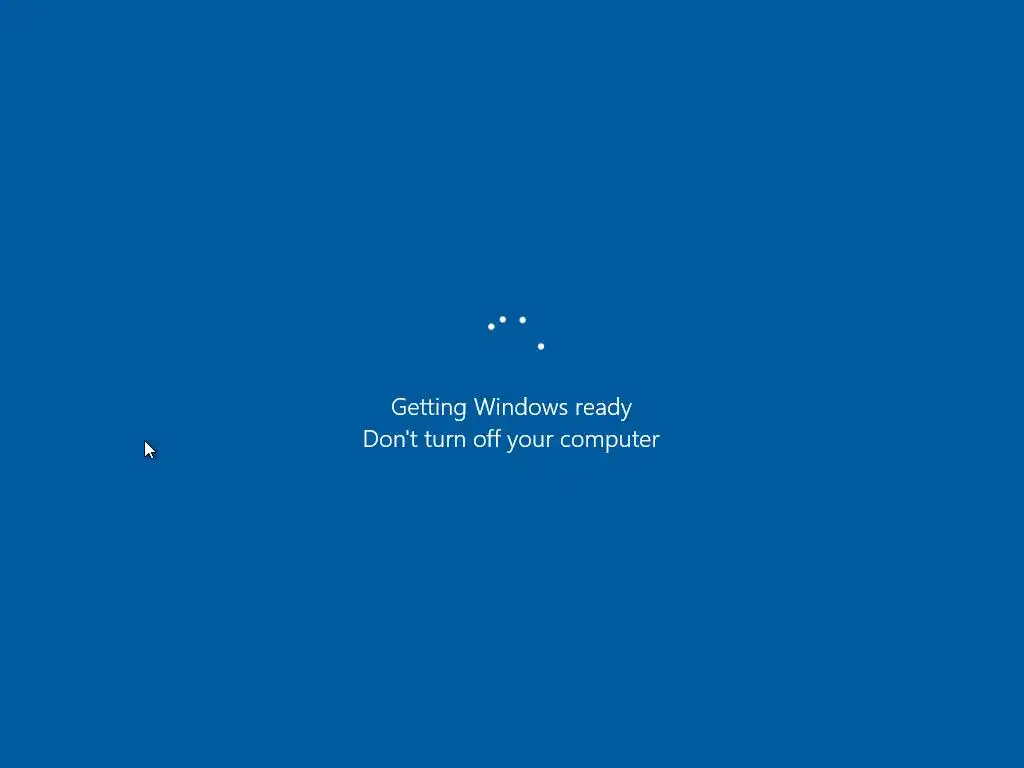This screenshot has width=1024, height=768.
Task: Click the word 'Windows' in the status message
Action: click(520, 407)
